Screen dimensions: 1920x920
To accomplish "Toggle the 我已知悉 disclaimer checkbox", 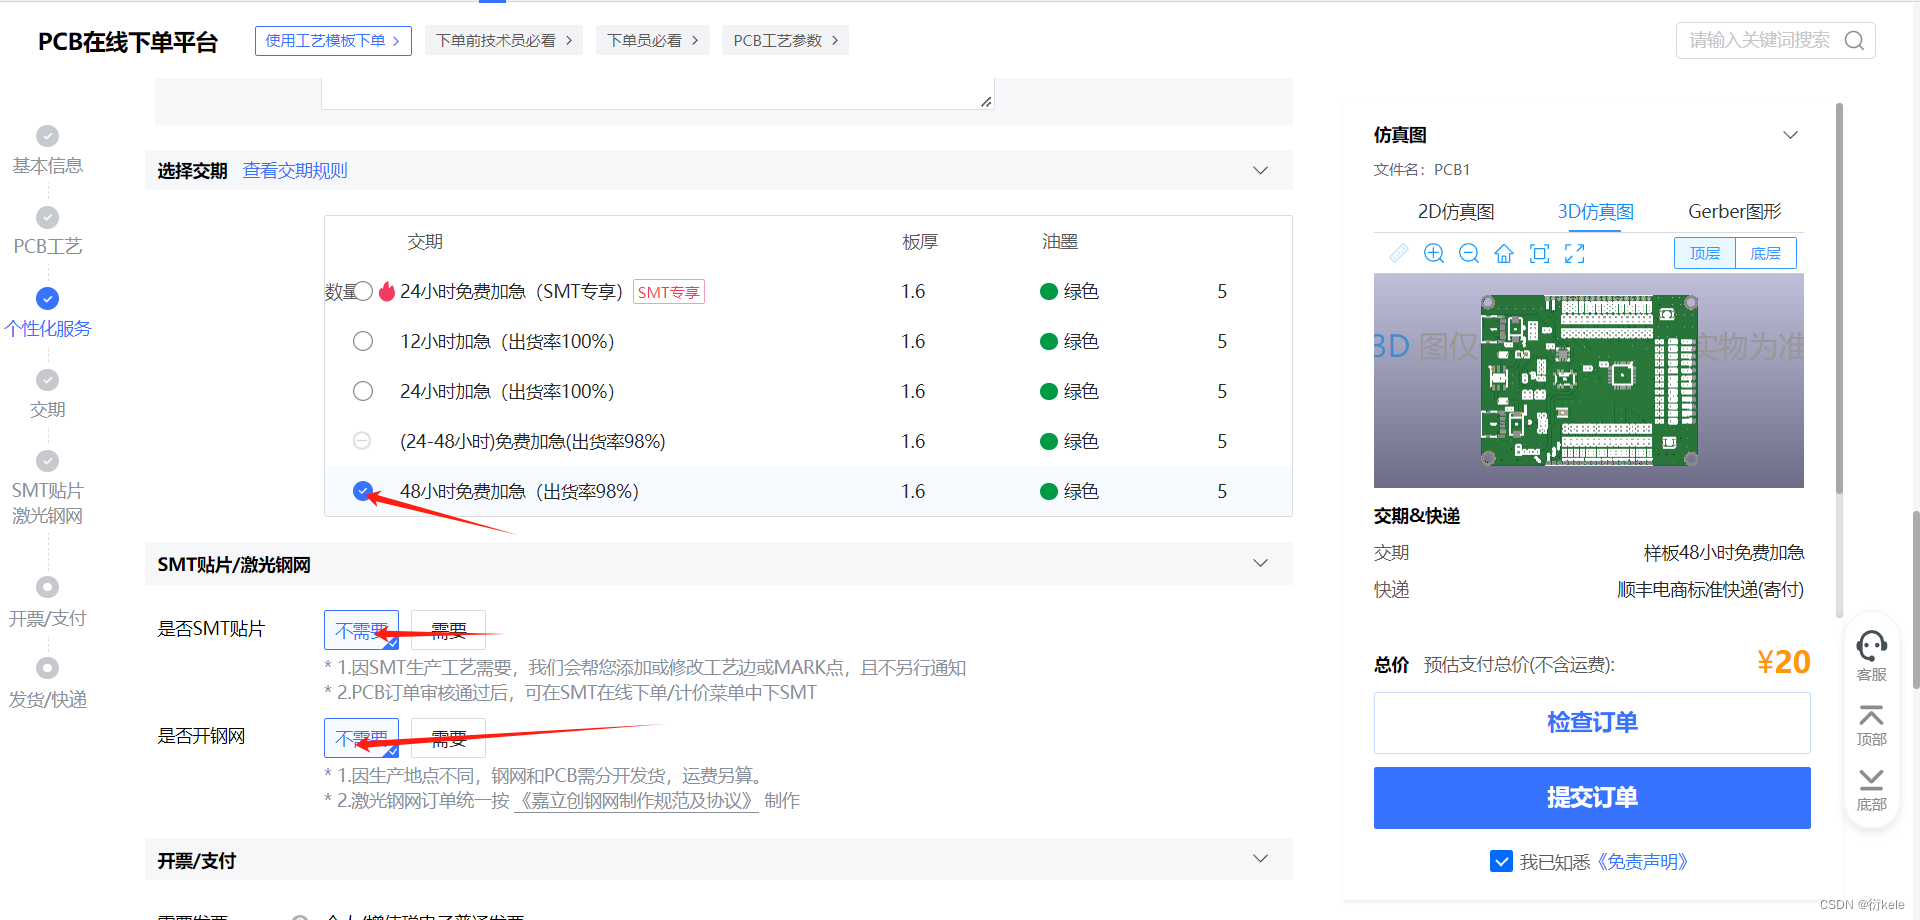I will coord(1501,861).
